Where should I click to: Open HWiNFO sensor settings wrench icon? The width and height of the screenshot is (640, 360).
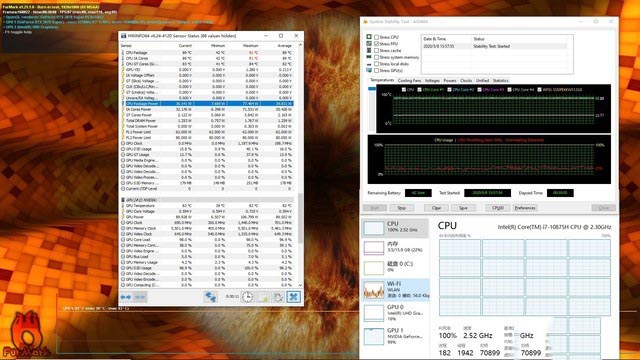(x=278, y=297)
